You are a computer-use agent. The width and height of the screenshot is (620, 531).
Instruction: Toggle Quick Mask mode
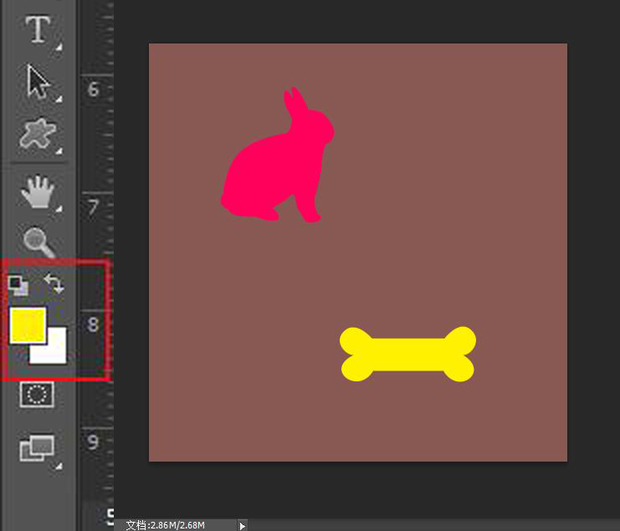[x=37, y=394]
